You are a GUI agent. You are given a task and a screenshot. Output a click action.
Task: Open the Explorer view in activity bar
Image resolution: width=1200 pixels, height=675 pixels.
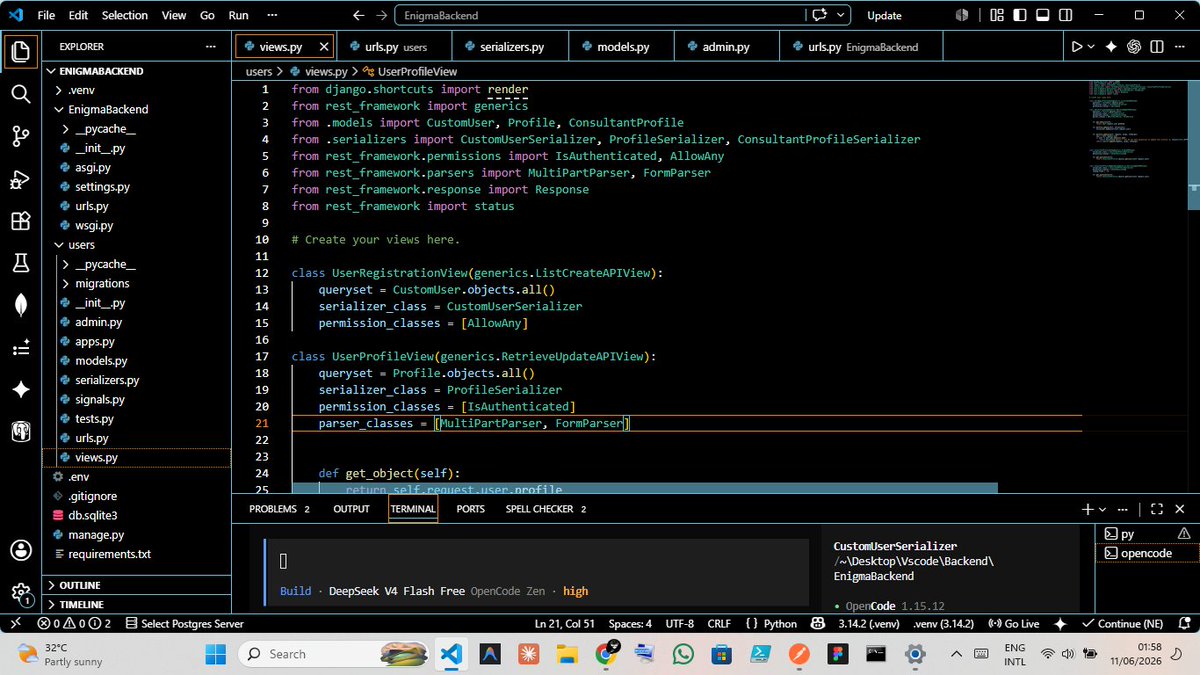coord(21,50)
